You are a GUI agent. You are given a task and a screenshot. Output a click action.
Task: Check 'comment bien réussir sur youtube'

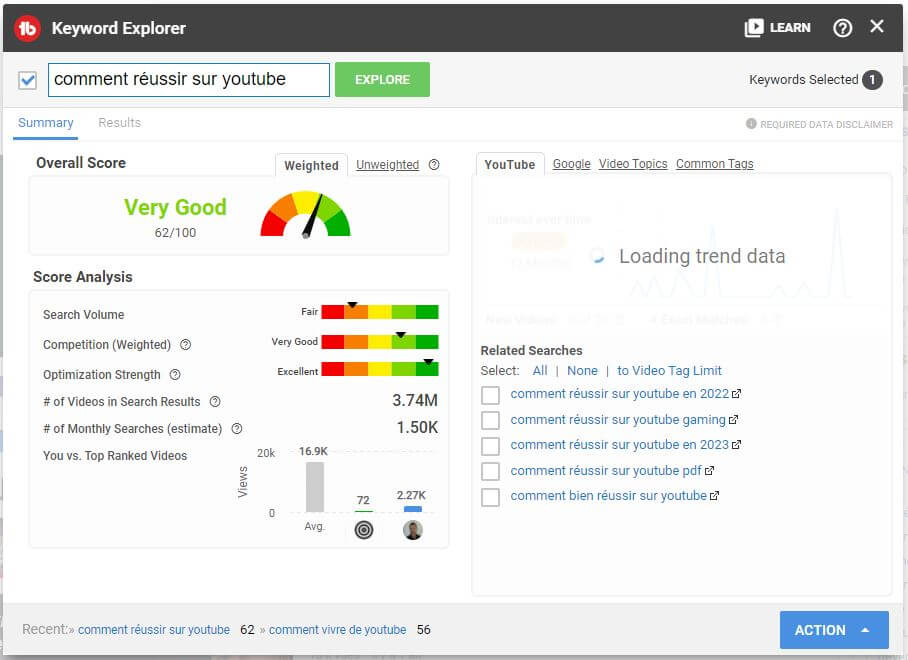490,497
